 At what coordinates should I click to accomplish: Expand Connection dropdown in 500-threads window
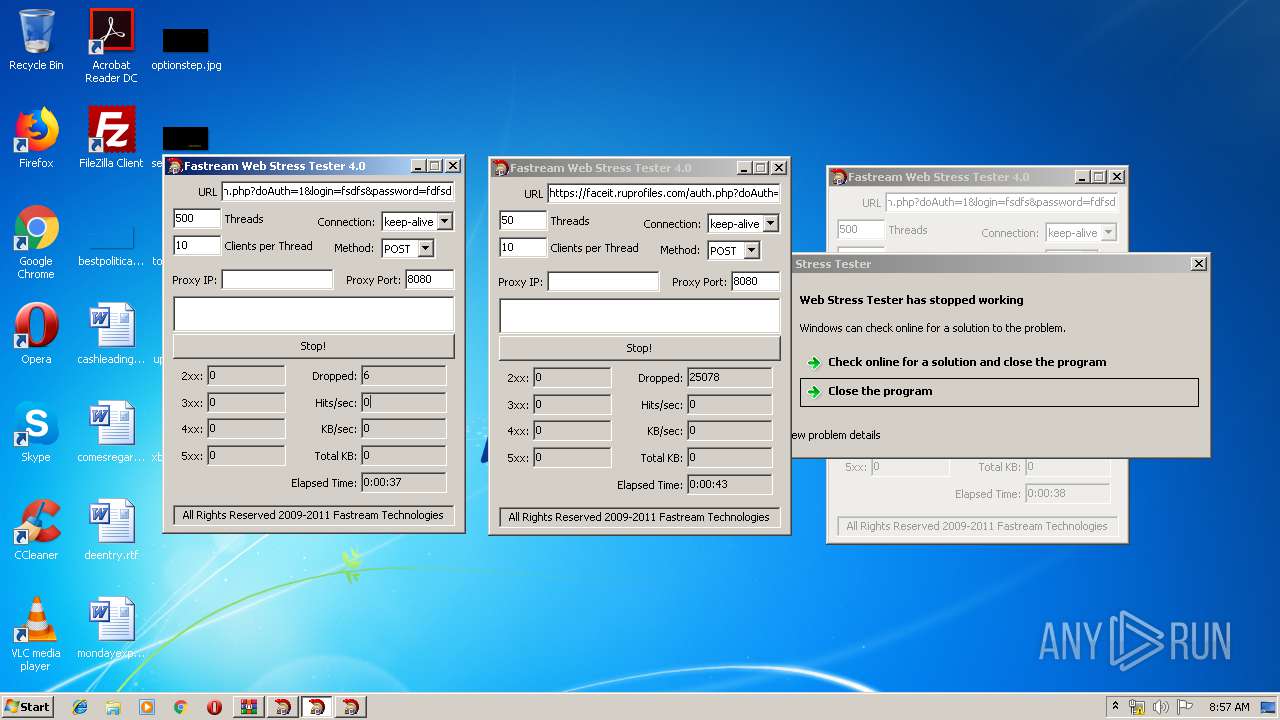[445, 222]
